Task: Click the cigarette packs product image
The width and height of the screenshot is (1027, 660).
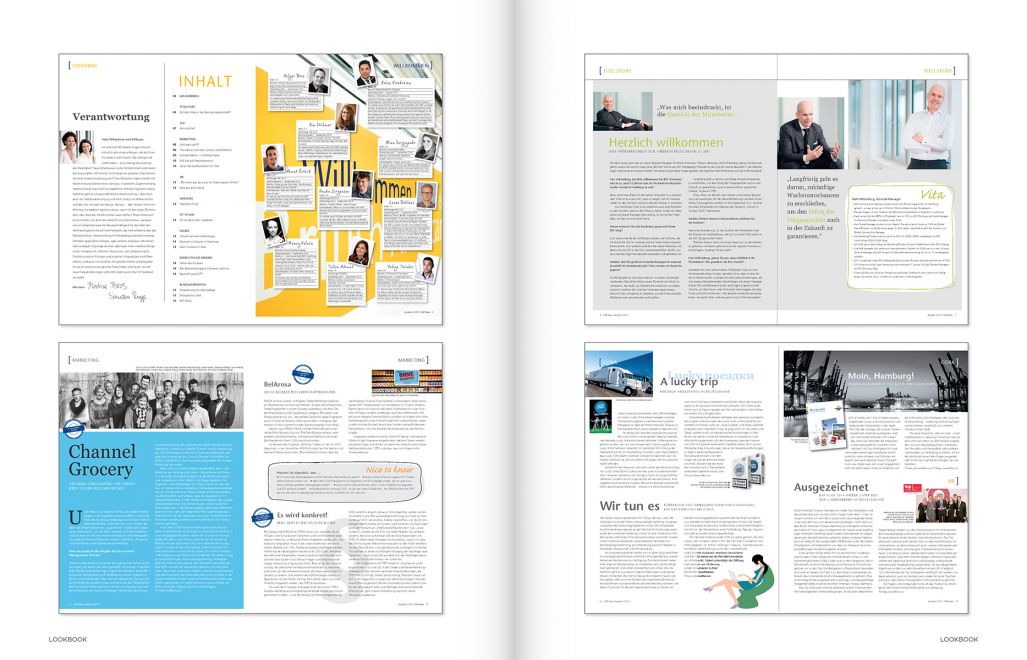Action: click(749, 469)
